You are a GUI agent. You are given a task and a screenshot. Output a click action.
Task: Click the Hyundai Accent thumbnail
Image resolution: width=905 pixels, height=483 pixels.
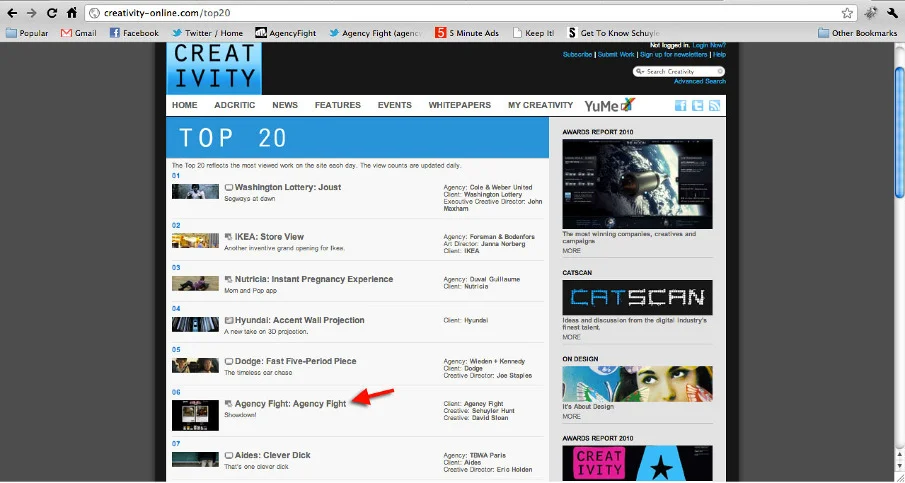pyautogui.click(x=195, y=324)
